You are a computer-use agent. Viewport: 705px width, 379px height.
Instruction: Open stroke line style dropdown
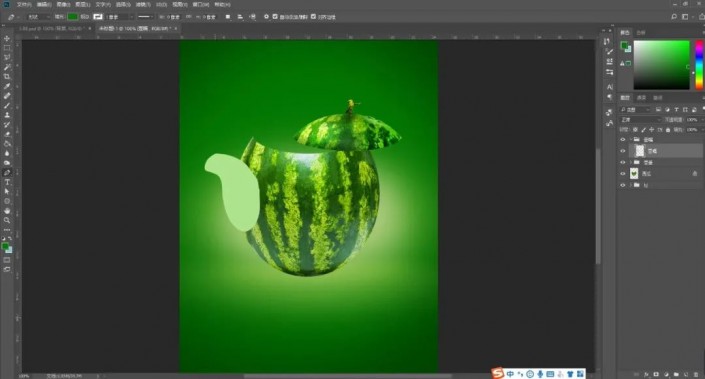pos(145,17)
